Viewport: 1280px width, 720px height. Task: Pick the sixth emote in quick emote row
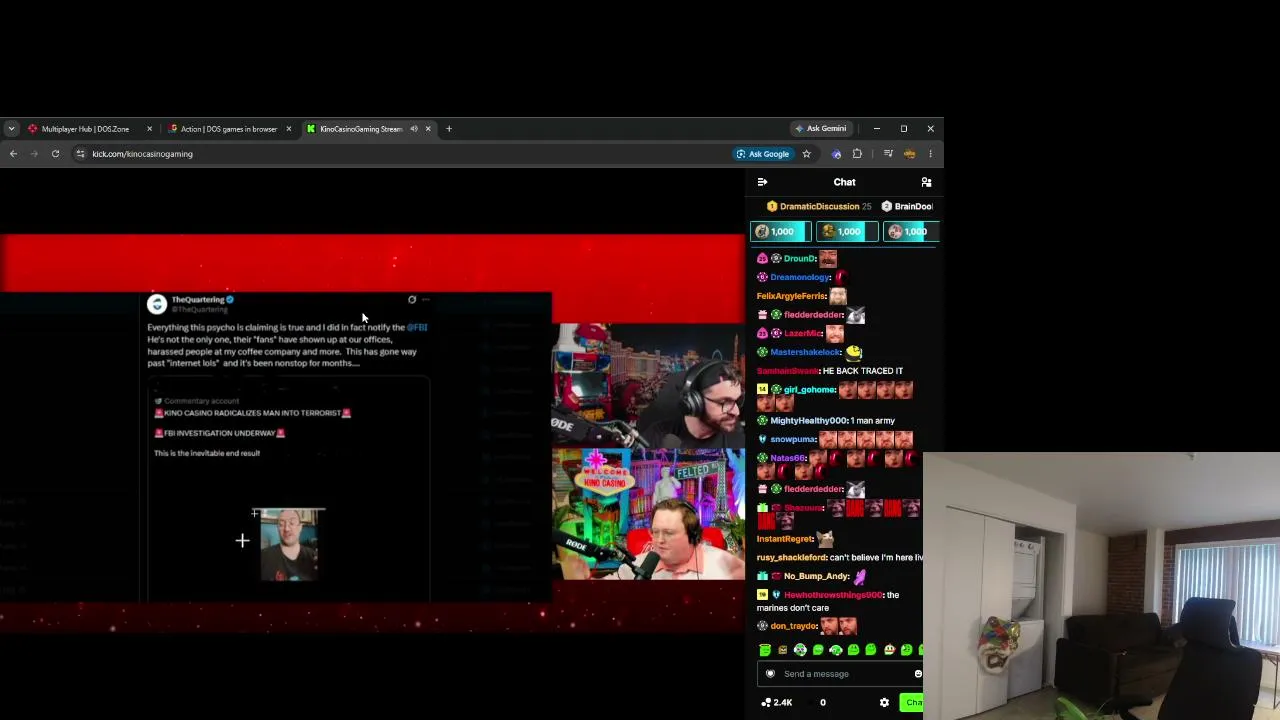coord(853,650)
